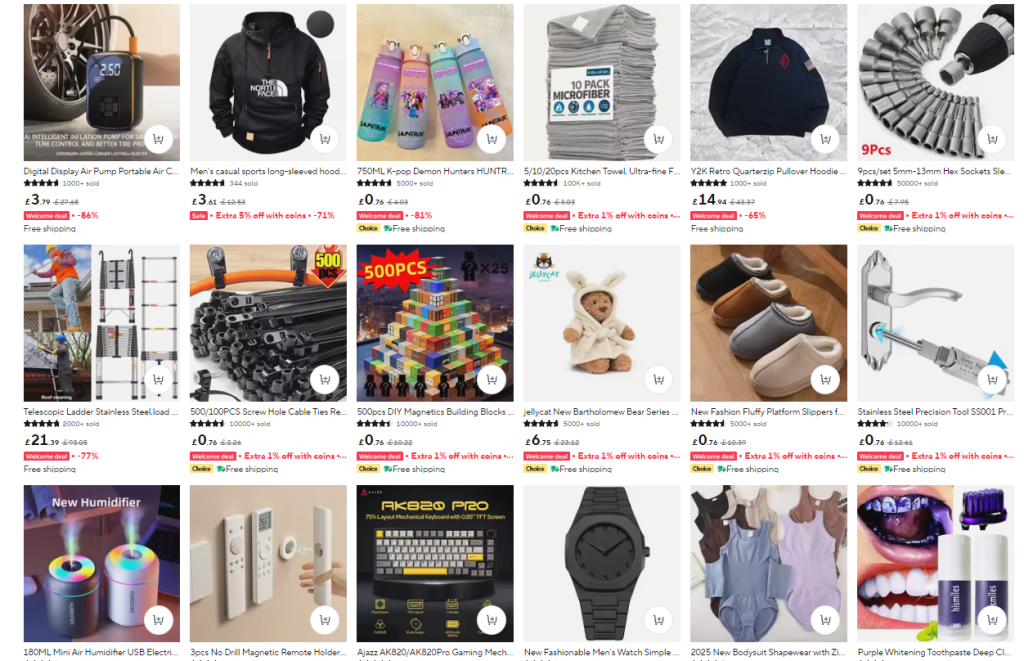Add 500pcs cable ties to cart
The height and width of the screenshot is (661, 1024).
(x=325, y=379)
